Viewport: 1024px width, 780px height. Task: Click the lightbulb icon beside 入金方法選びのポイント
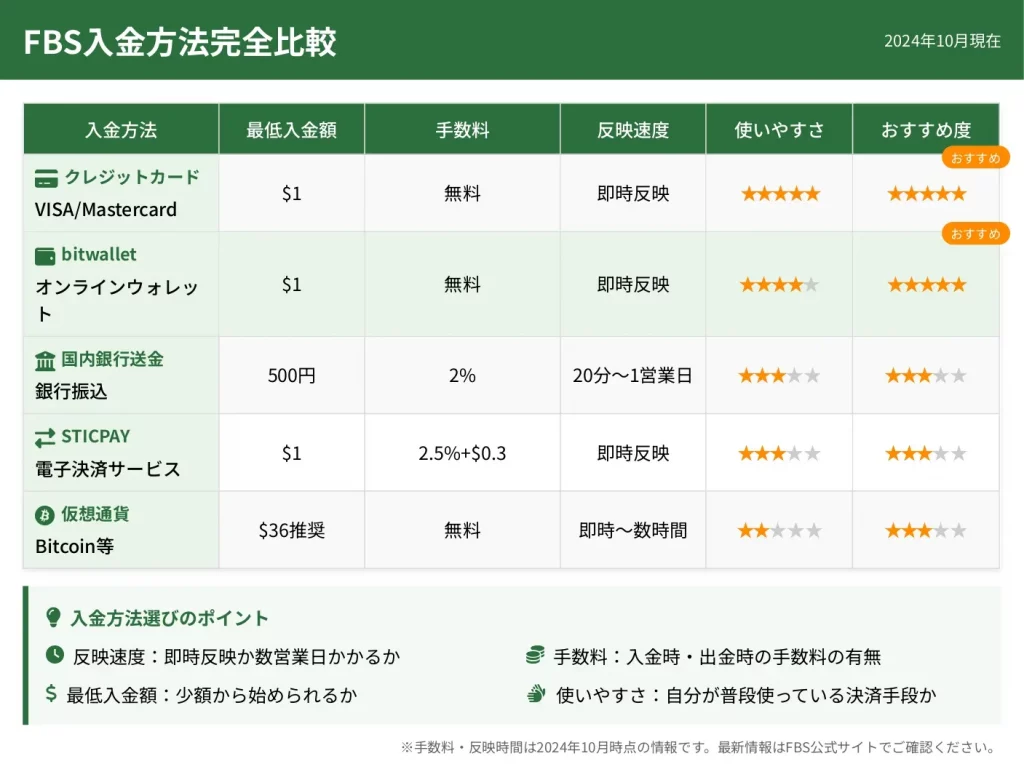pos(54,618)
